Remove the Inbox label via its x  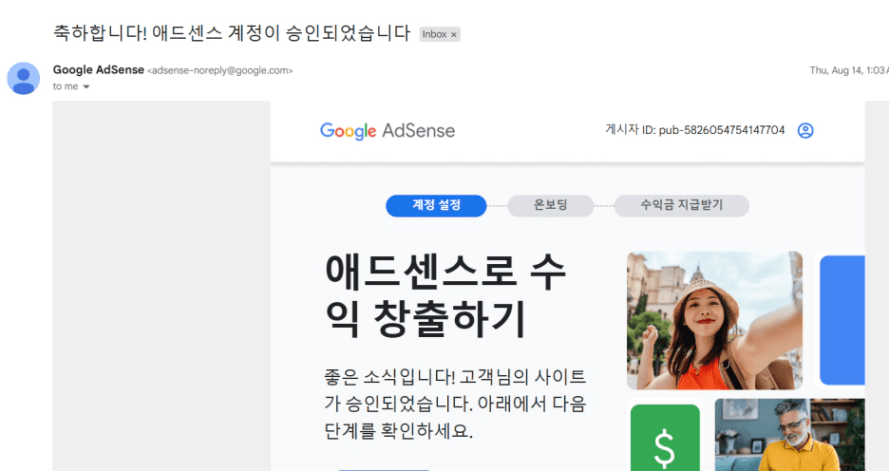(454, 35)
